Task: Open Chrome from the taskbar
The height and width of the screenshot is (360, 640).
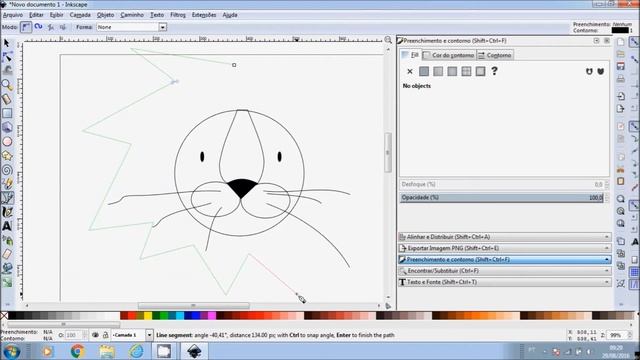Action: click(x=77, y=351)
